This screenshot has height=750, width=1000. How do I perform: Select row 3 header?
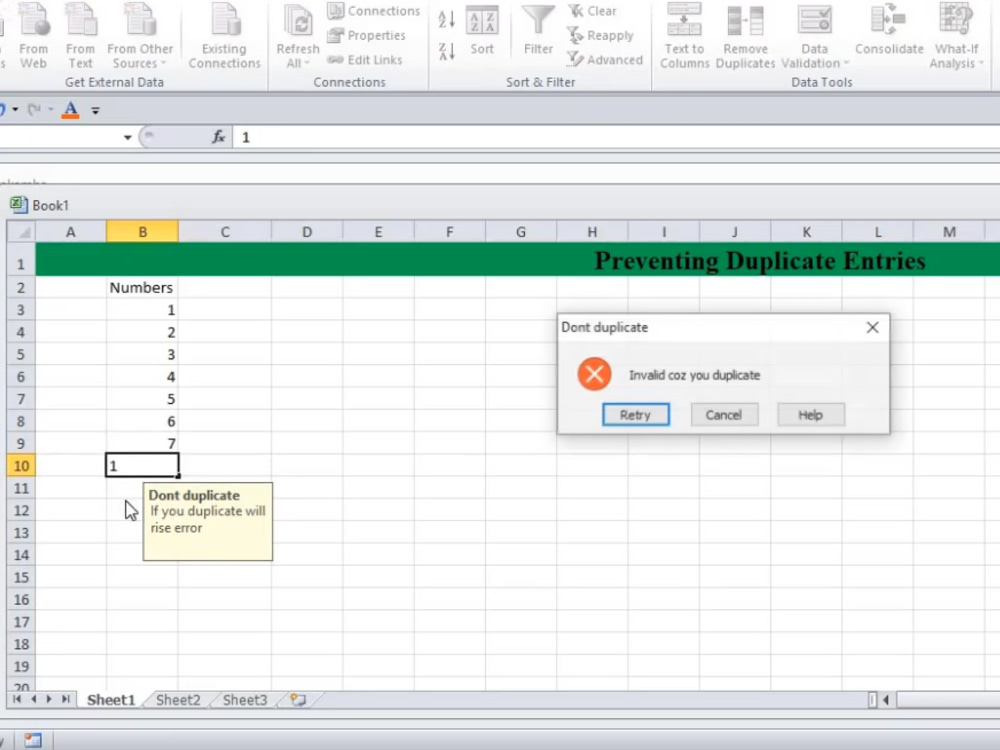click(x=21, y=310)
